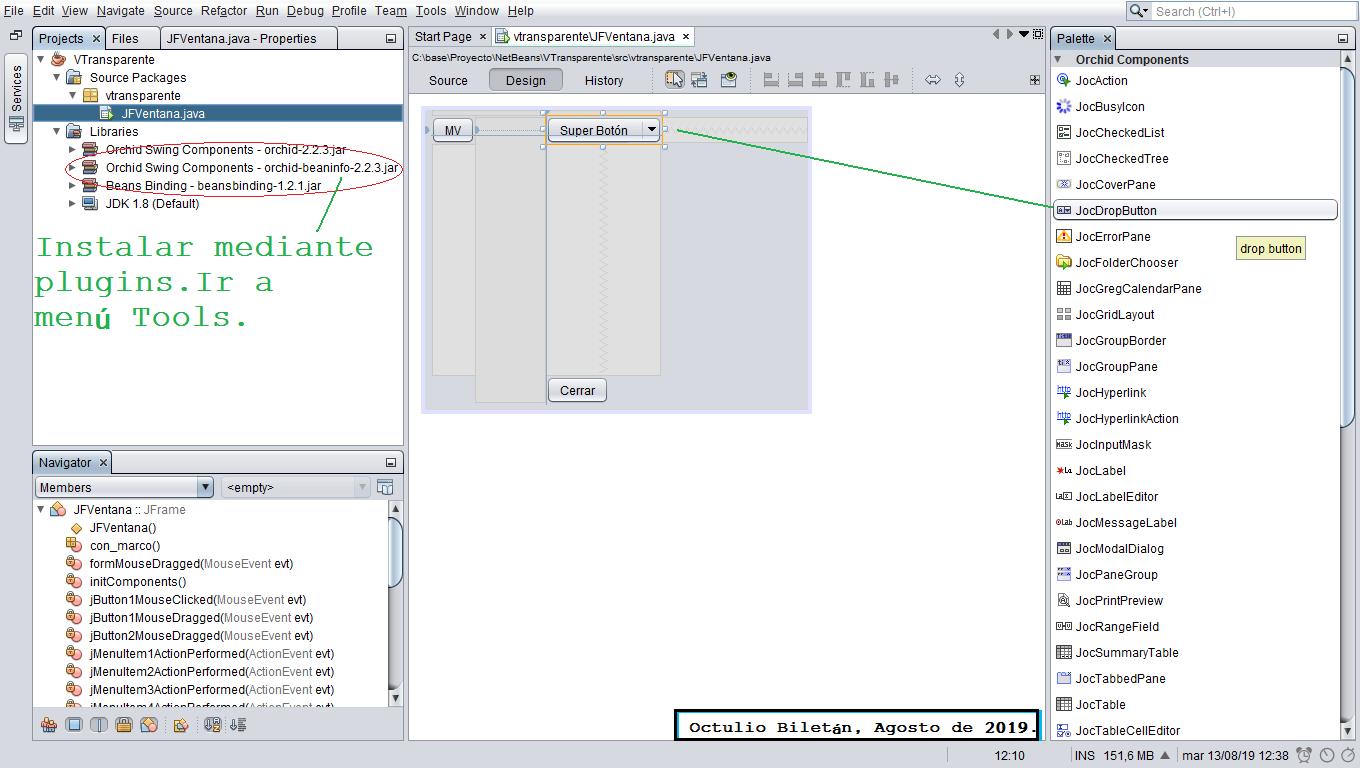Click the search magnifier icon
The height and width of the screenshot is (768, 1360).
coord(1138,11)
